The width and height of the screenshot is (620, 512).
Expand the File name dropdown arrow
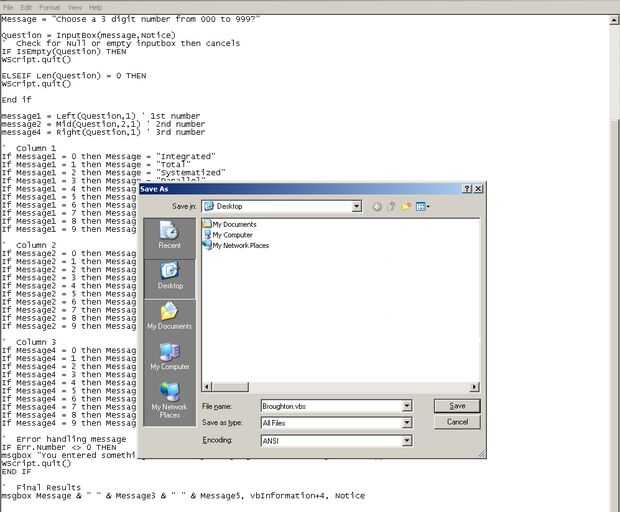click(x=406, y=406)
